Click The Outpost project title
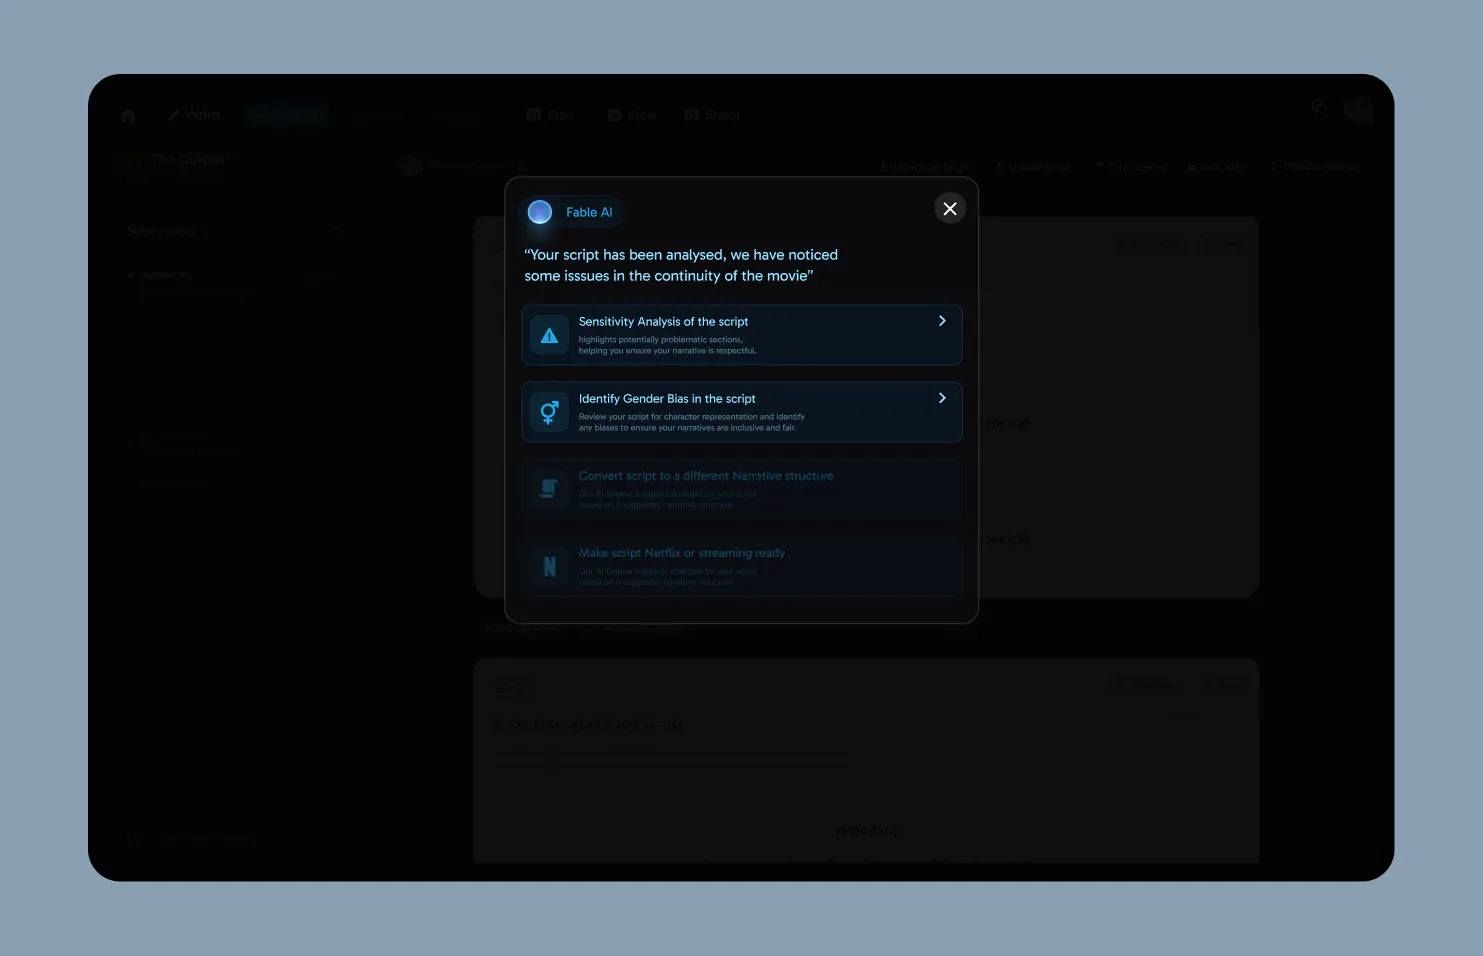Viewport: 1483px width, 956px height. [190, 159]
